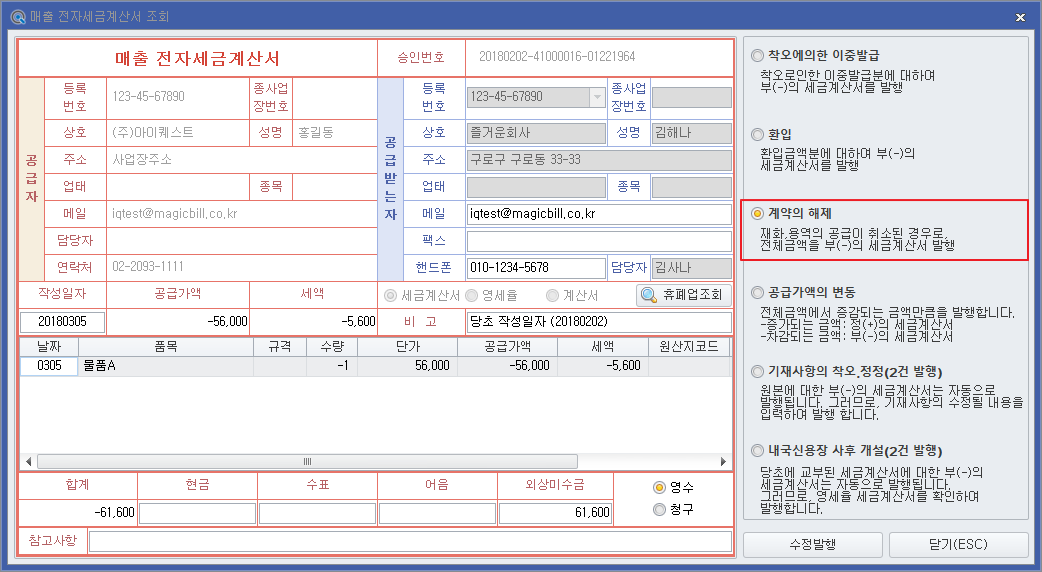
Task: Click the right scroll arrow of item grid
Action: pyautogui.click(x=723, y=462)
